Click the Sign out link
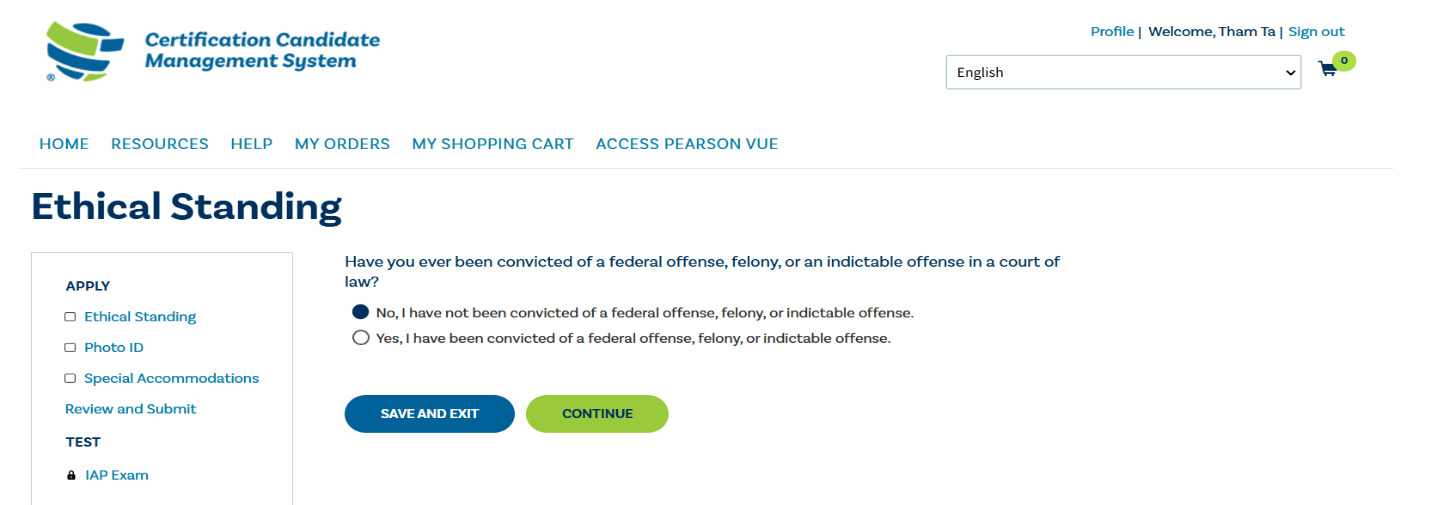 [x=1316, y=32]
